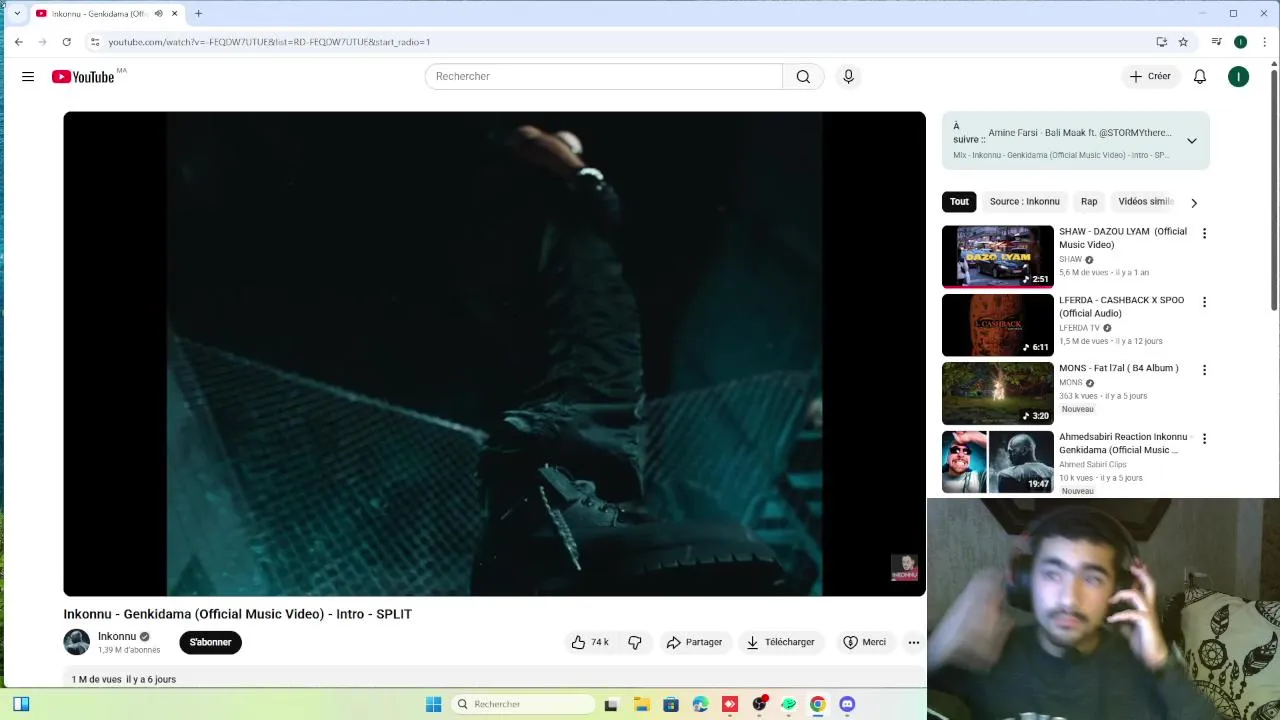Screen dimensions: 1280x720
Task: Select the Source : Inkonnu chip
Action: pyautogui.click(x=1024, y=202)
